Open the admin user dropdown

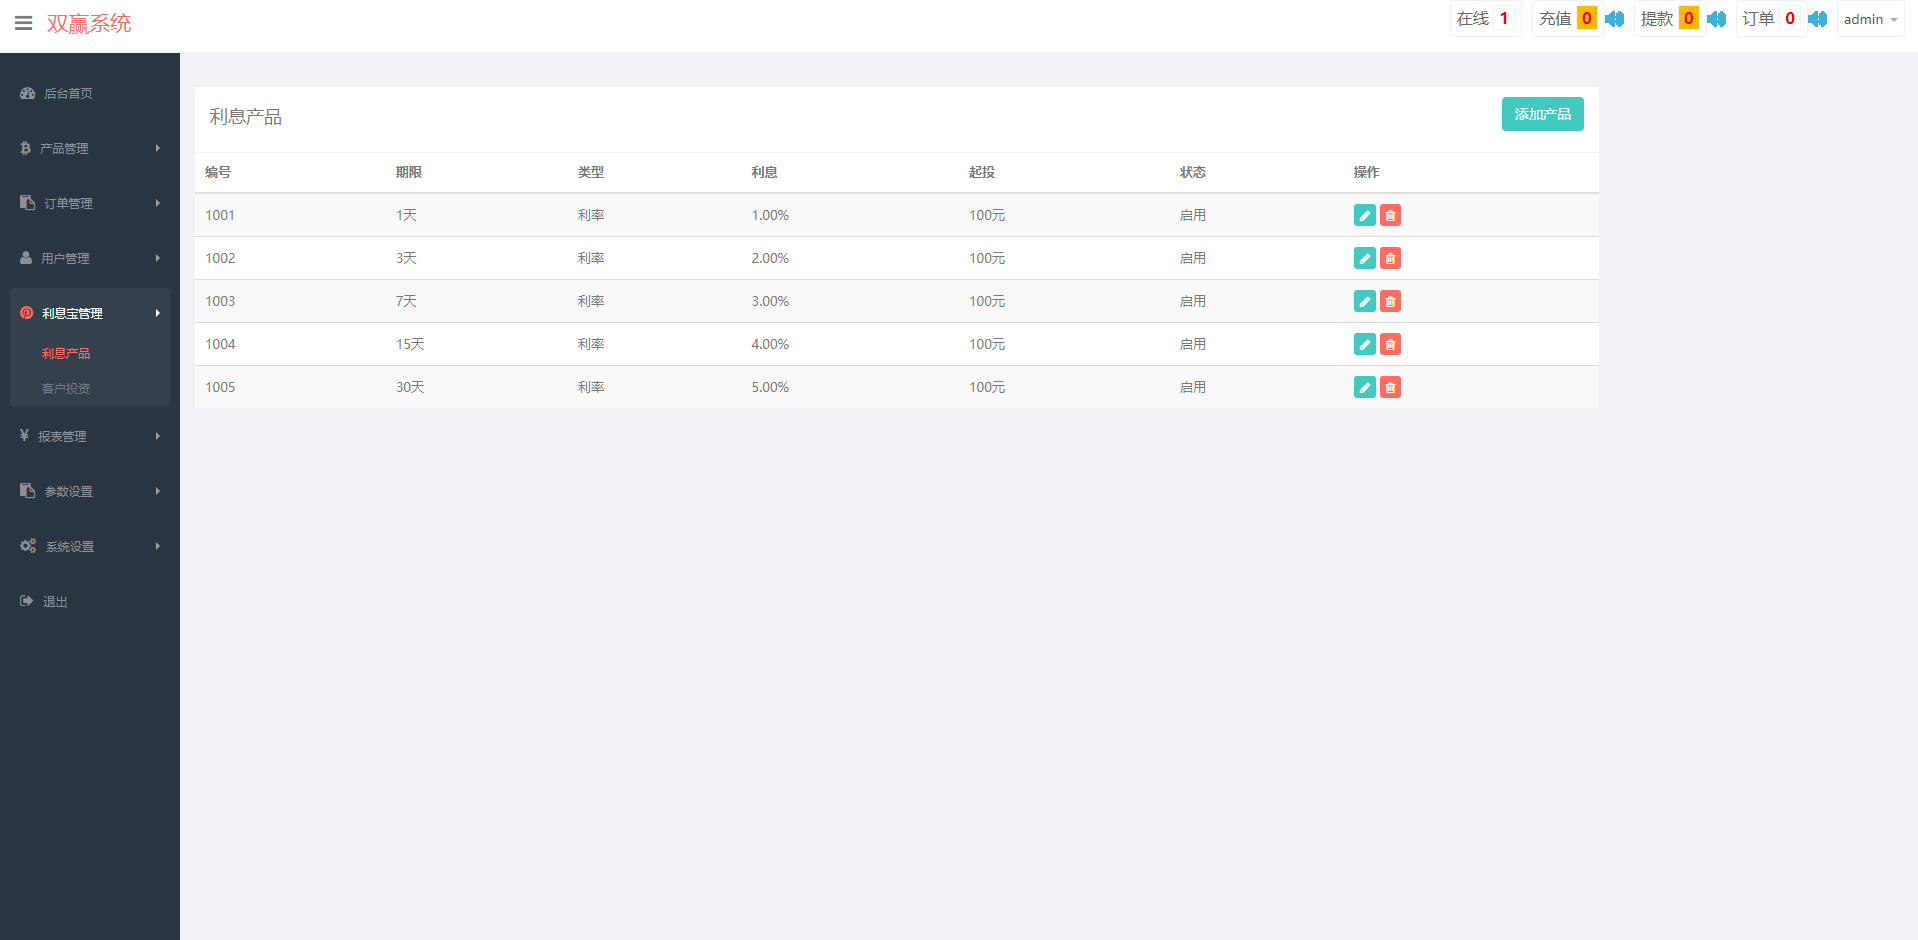[1870, 19]
